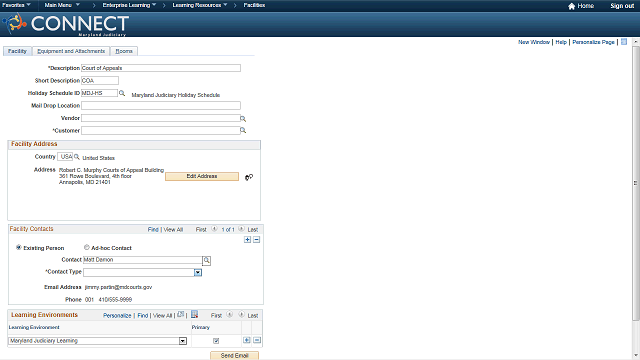
Task: Open the Maryland Judiciary Learning environment dropdown
Action: coord(183,341)
